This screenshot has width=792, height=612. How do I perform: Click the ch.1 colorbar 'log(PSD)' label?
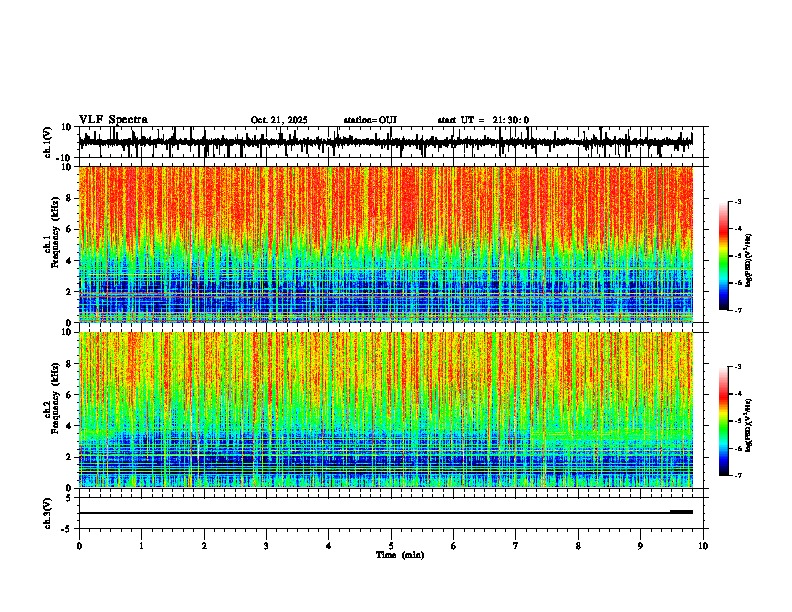[x=749, y=260]
